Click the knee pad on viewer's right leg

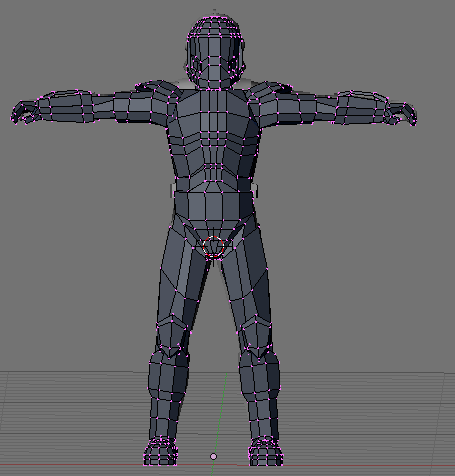pyautogui.click(x=257, y=337)
